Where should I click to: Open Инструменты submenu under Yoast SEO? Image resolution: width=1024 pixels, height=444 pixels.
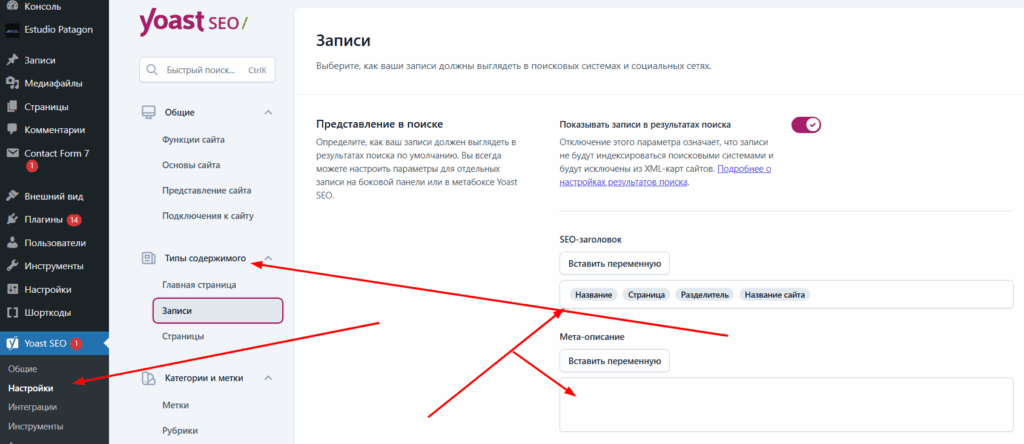coord(36,426)
